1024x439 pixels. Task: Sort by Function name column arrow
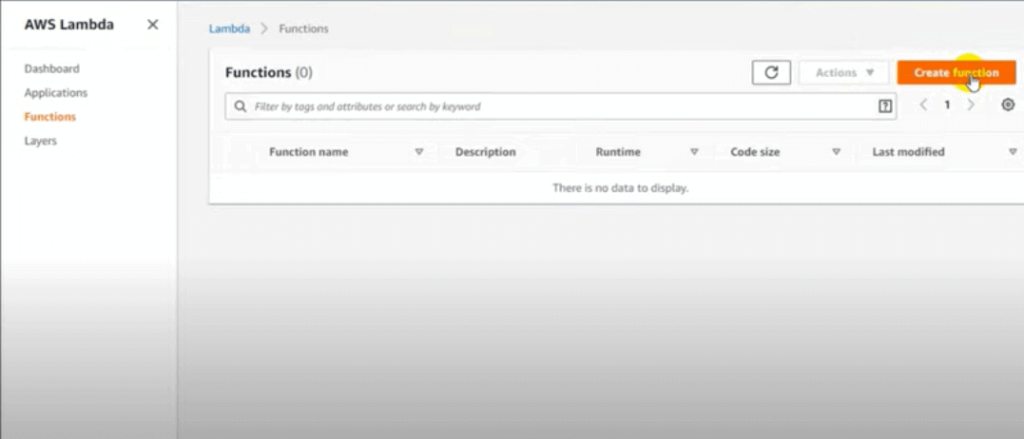tap(419, 152)
